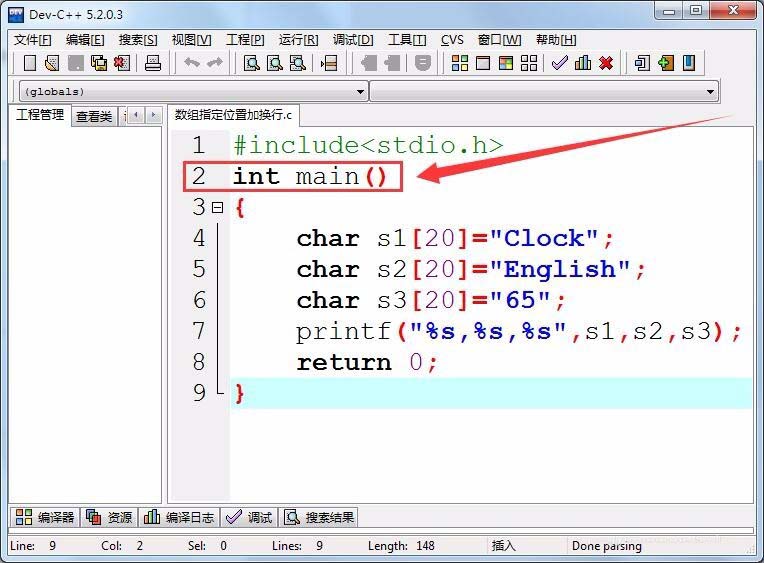
Task: Click the s1[20]="Clock" declaration line
Action: (455, 239)
